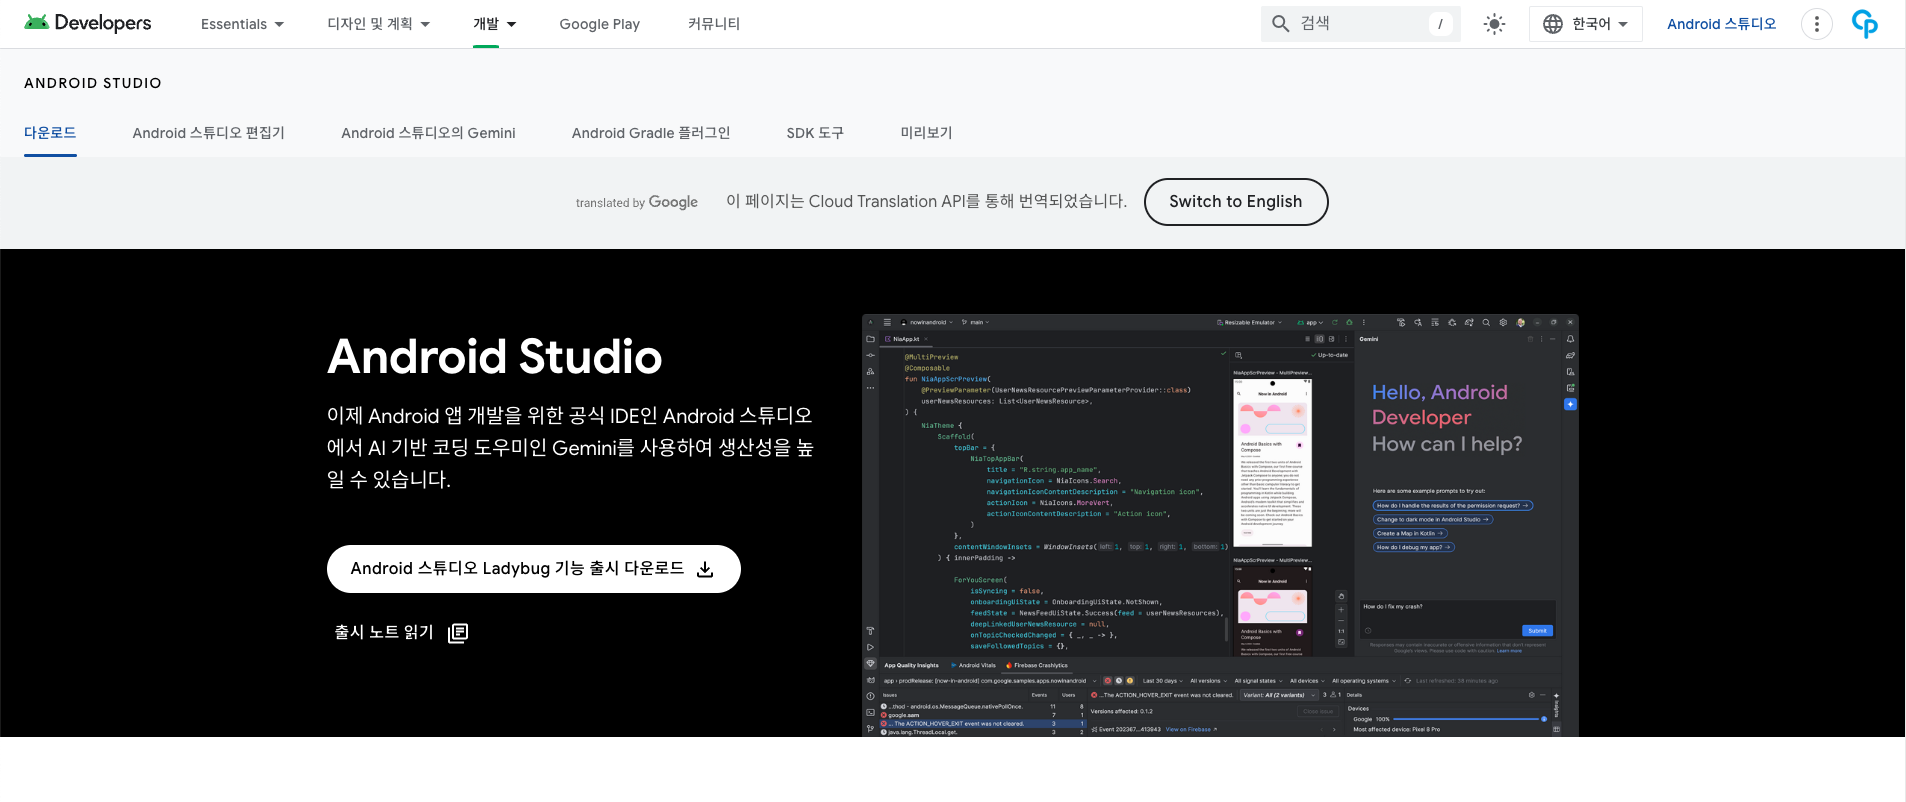1906x802 pixels.
Task: Expand the 디자인 및 계획 menu
Action: [378, 24]
